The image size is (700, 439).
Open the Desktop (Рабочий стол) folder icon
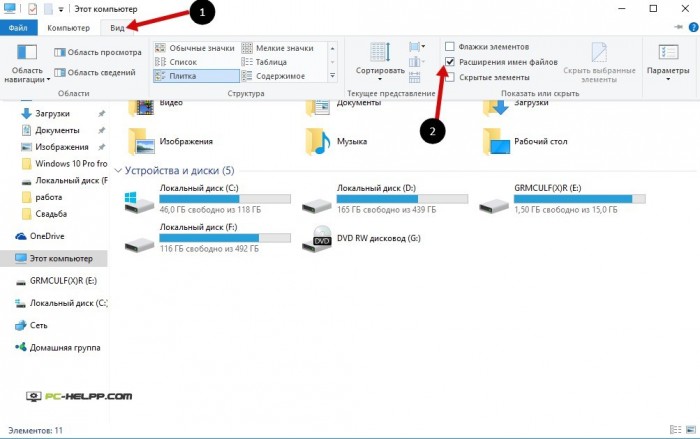point(496,142)
